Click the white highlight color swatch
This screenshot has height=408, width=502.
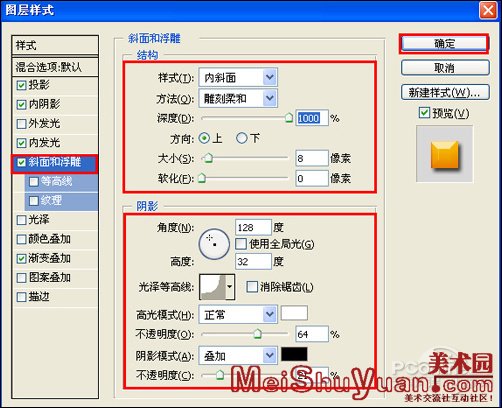tap(294, 313)
